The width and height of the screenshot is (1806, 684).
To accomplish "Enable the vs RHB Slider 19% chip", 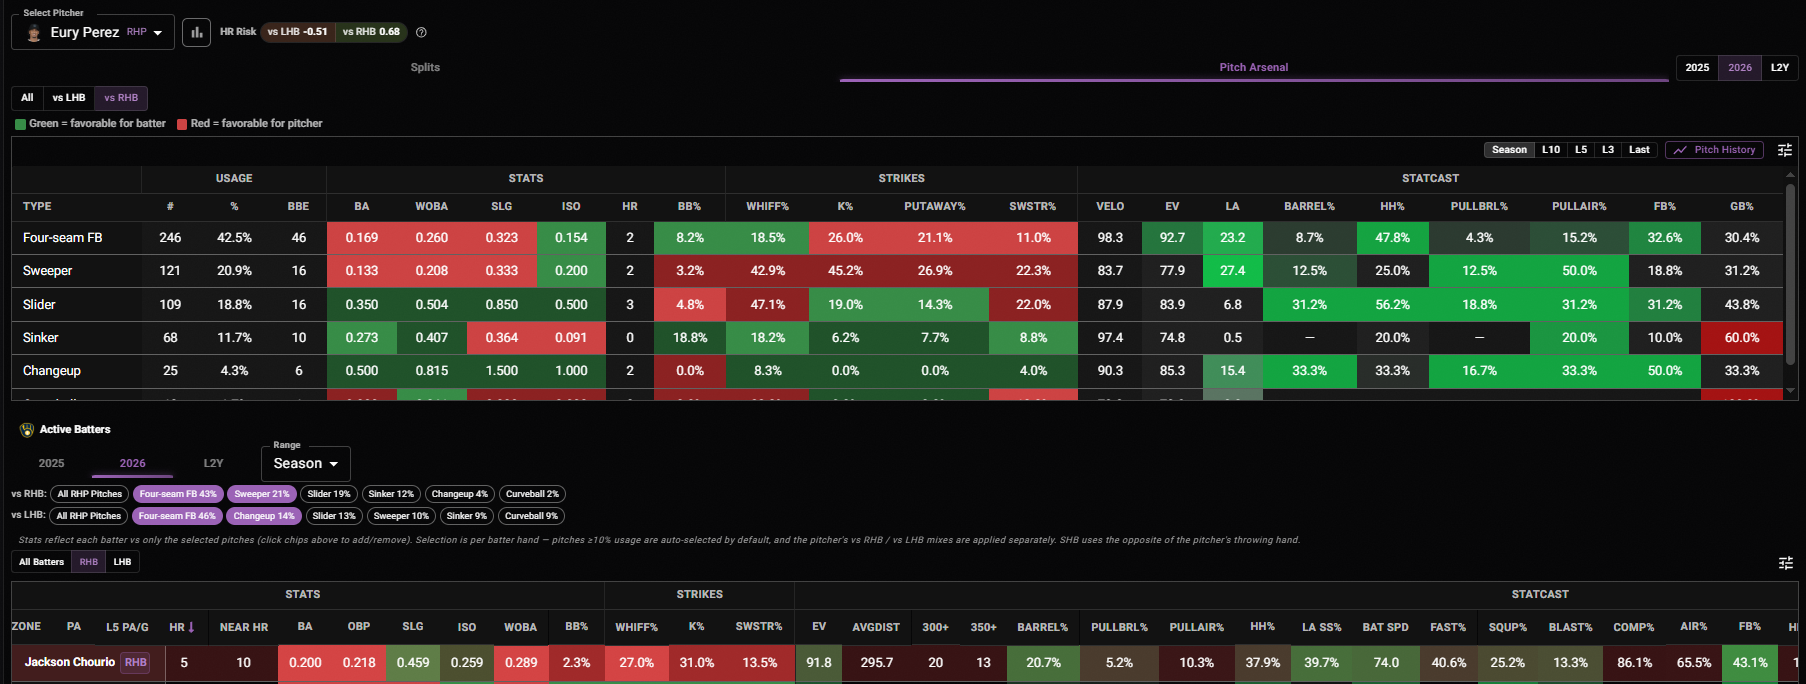I will pyautogui.click(x=329, y=494).
